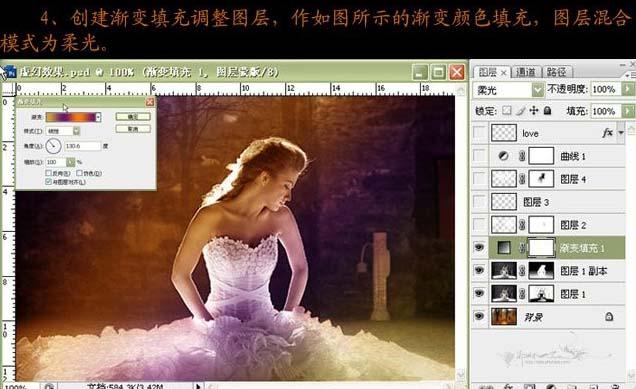Click the angle dial in gradient dialog
Screen dimensions: 636x389
53,146
